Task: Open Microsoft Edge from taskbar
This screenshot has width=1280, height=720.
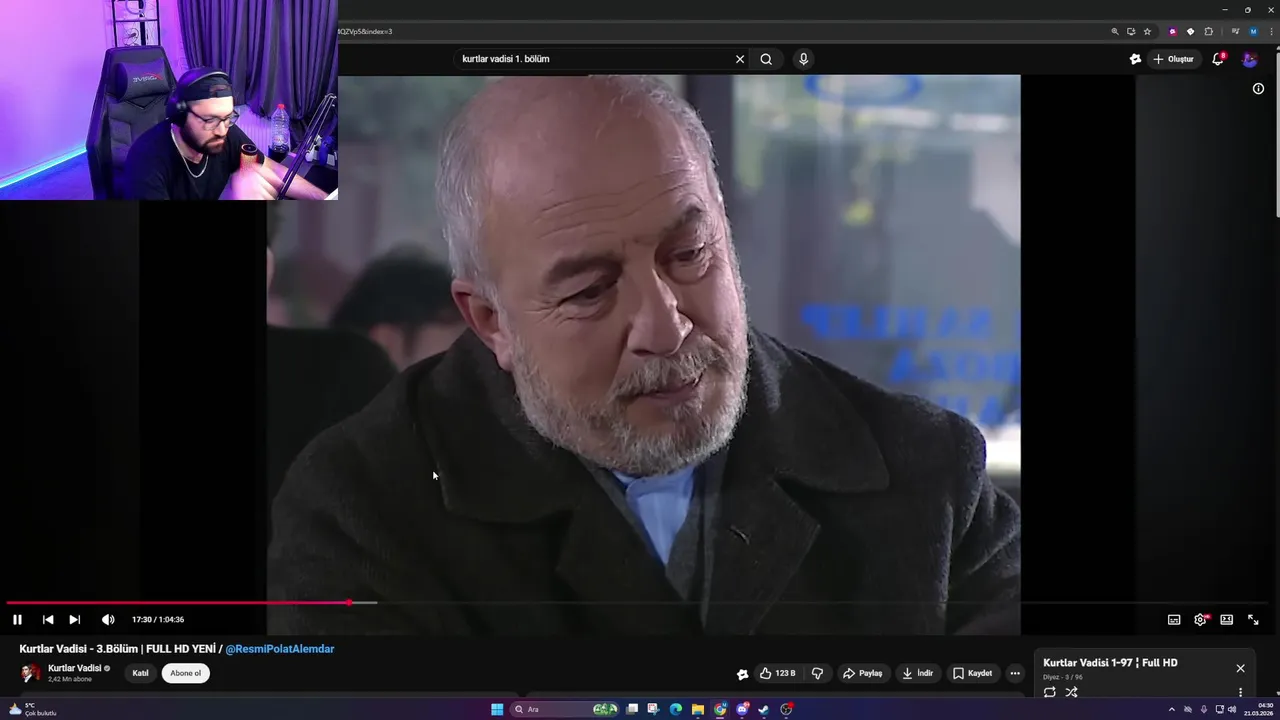Action: pos(676,709)
